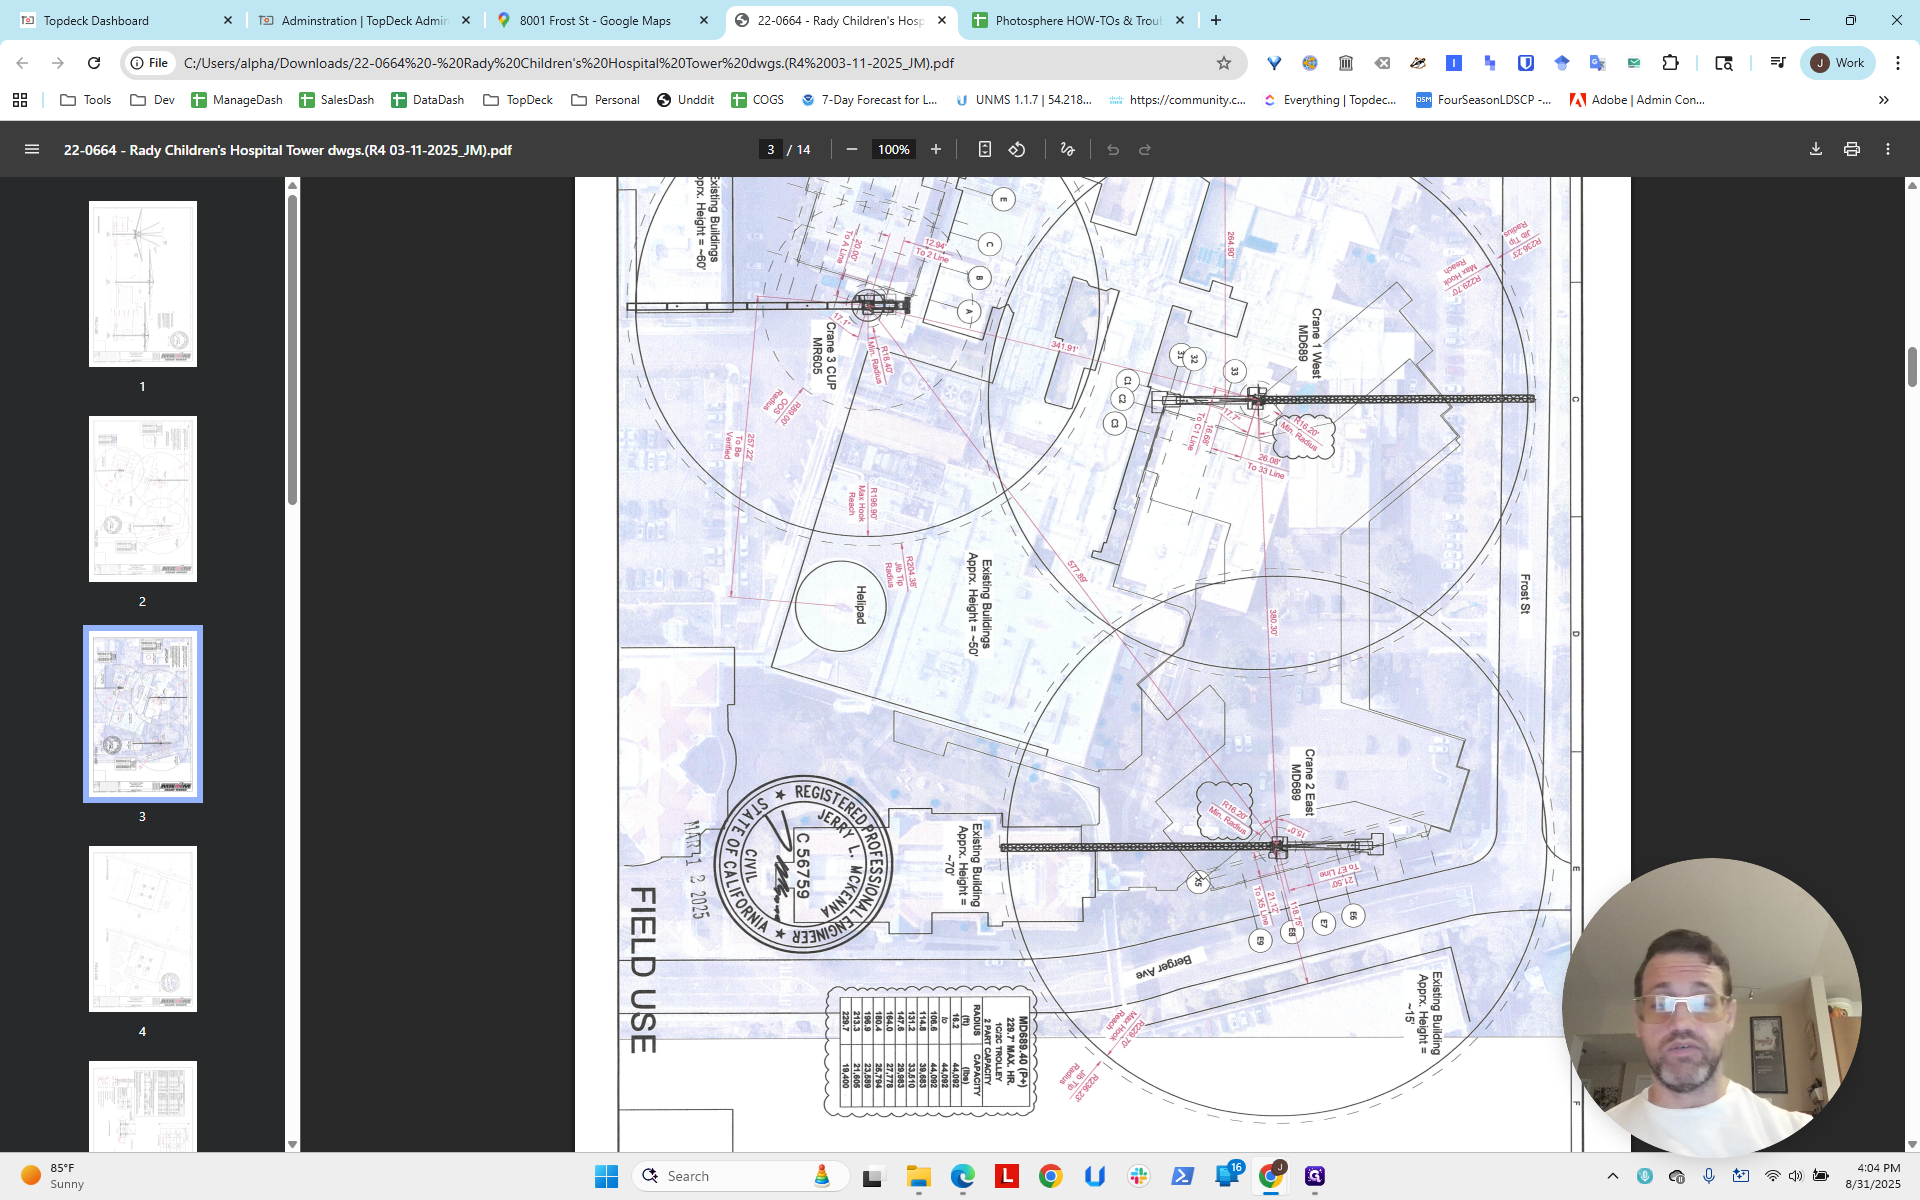Bookmark this page with the star icon
The width and height of the screenshot is (1920, 1200).
pyautogui.click(x=1224, y=63)
